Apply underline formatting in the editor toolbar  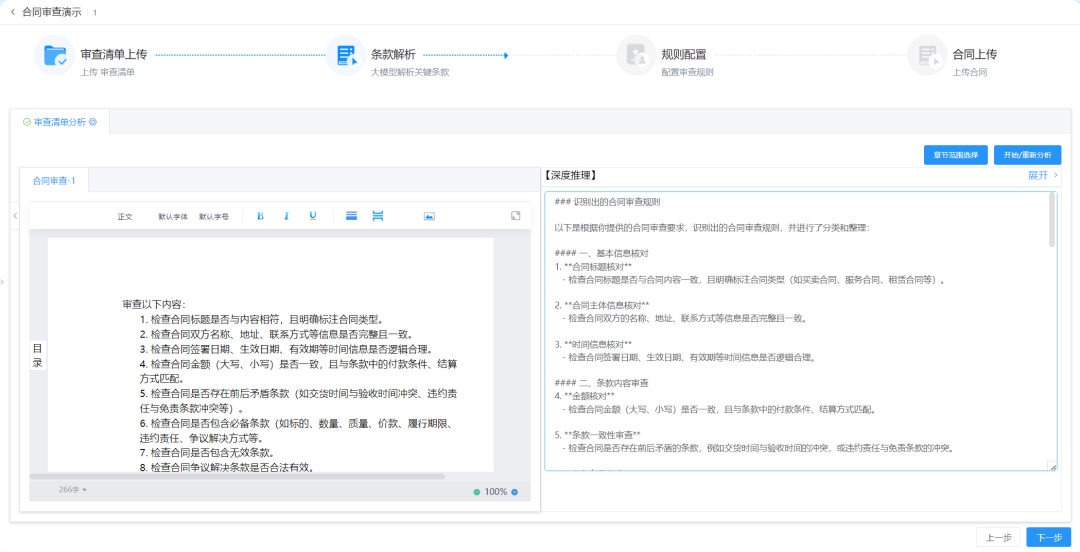(313, 216)
